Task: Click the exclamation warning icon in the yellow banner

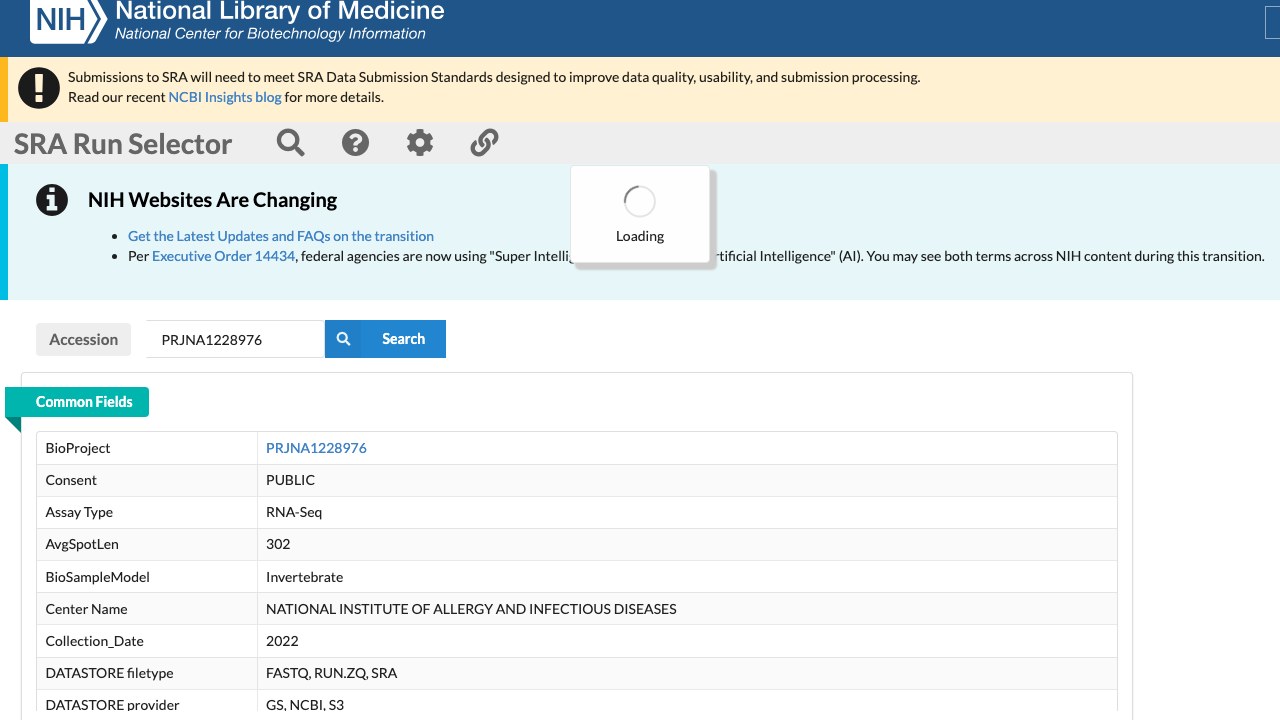Action: [39, 88]
